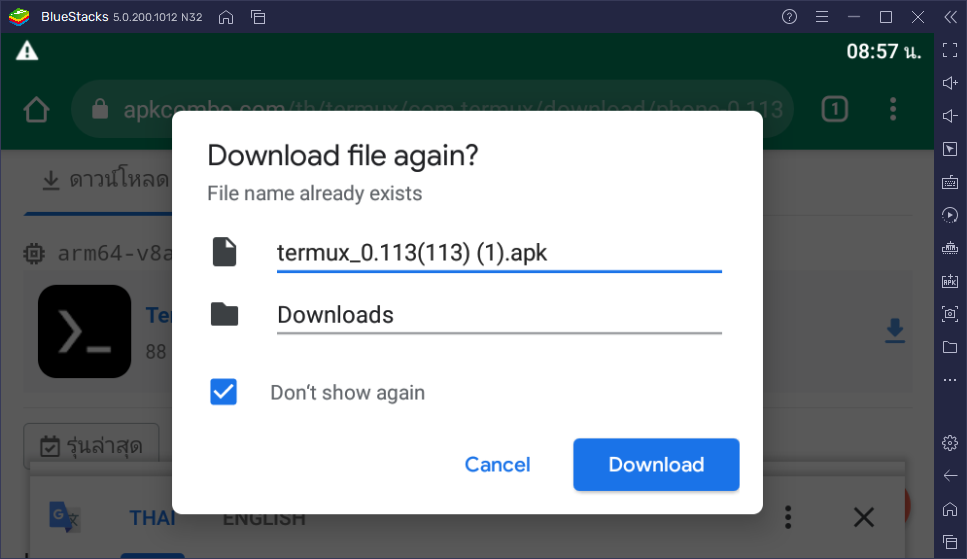Collapse the BlueStacks side toolbar
Viewport: 967px width, 559px height.
click(x=950, y=17)
